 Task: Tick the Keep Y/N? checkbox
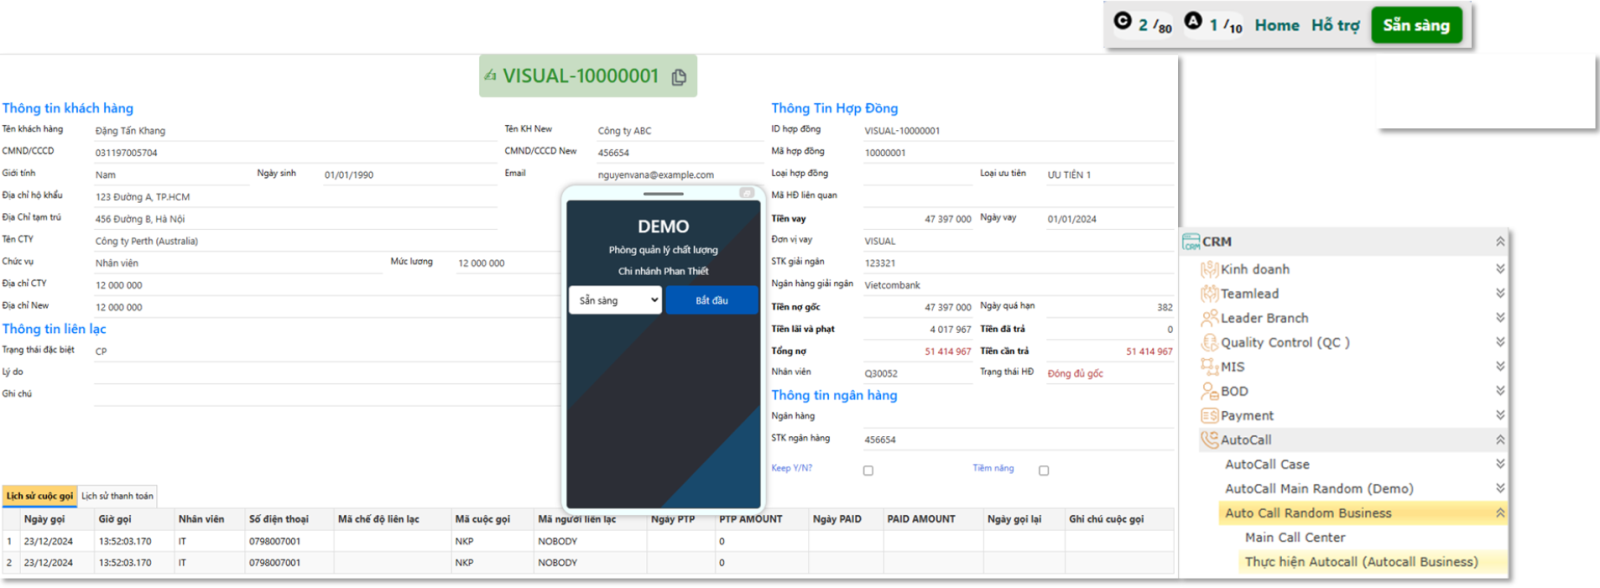tap(868, 470)
